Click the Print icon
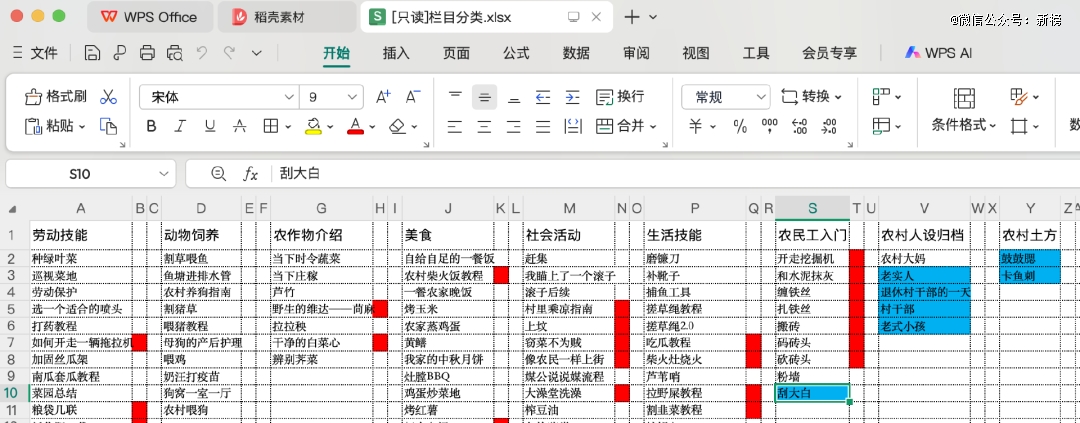The width and height of the screenshot is (1080, 423). coord(147,53)
